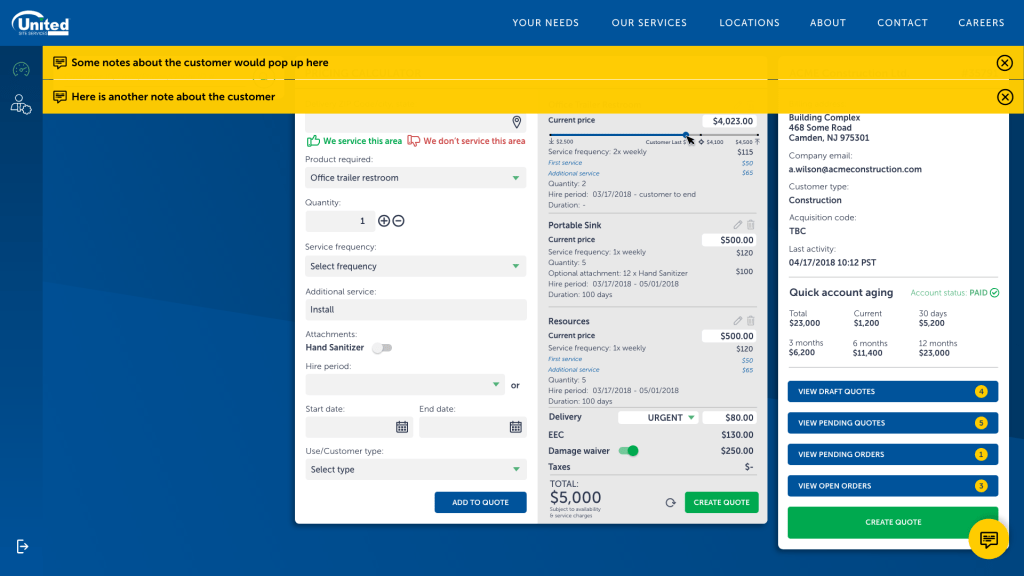Click the current price slider handle
Viewport: 1024px width, 576px height.
click(686, 135)
